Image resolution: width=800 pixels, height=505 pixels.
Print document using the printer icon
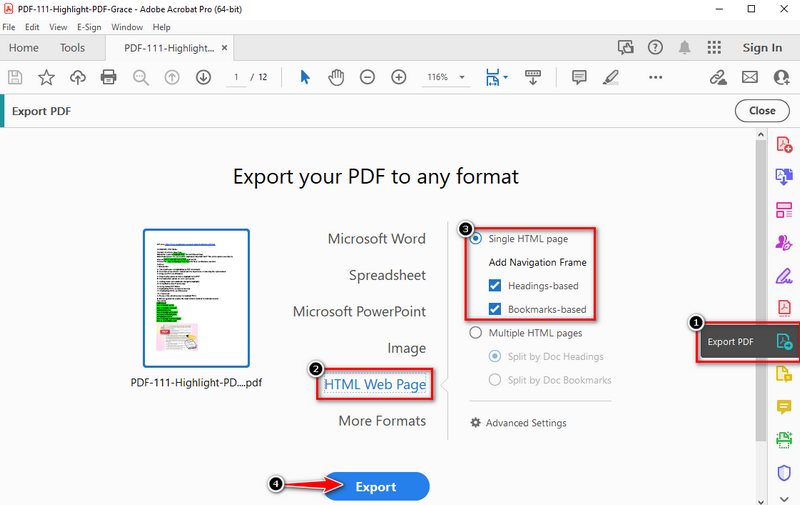tap(109, 77)
